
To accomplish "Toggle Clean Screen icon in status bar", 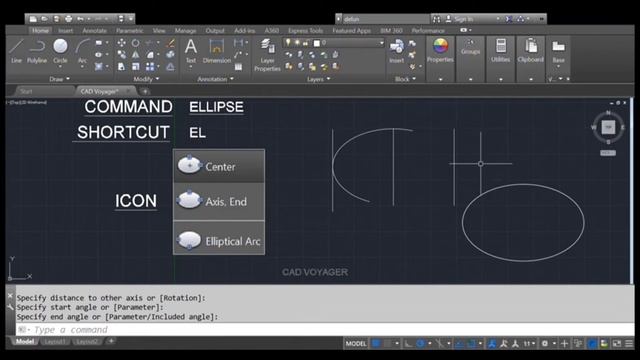I will pos(617,344).
